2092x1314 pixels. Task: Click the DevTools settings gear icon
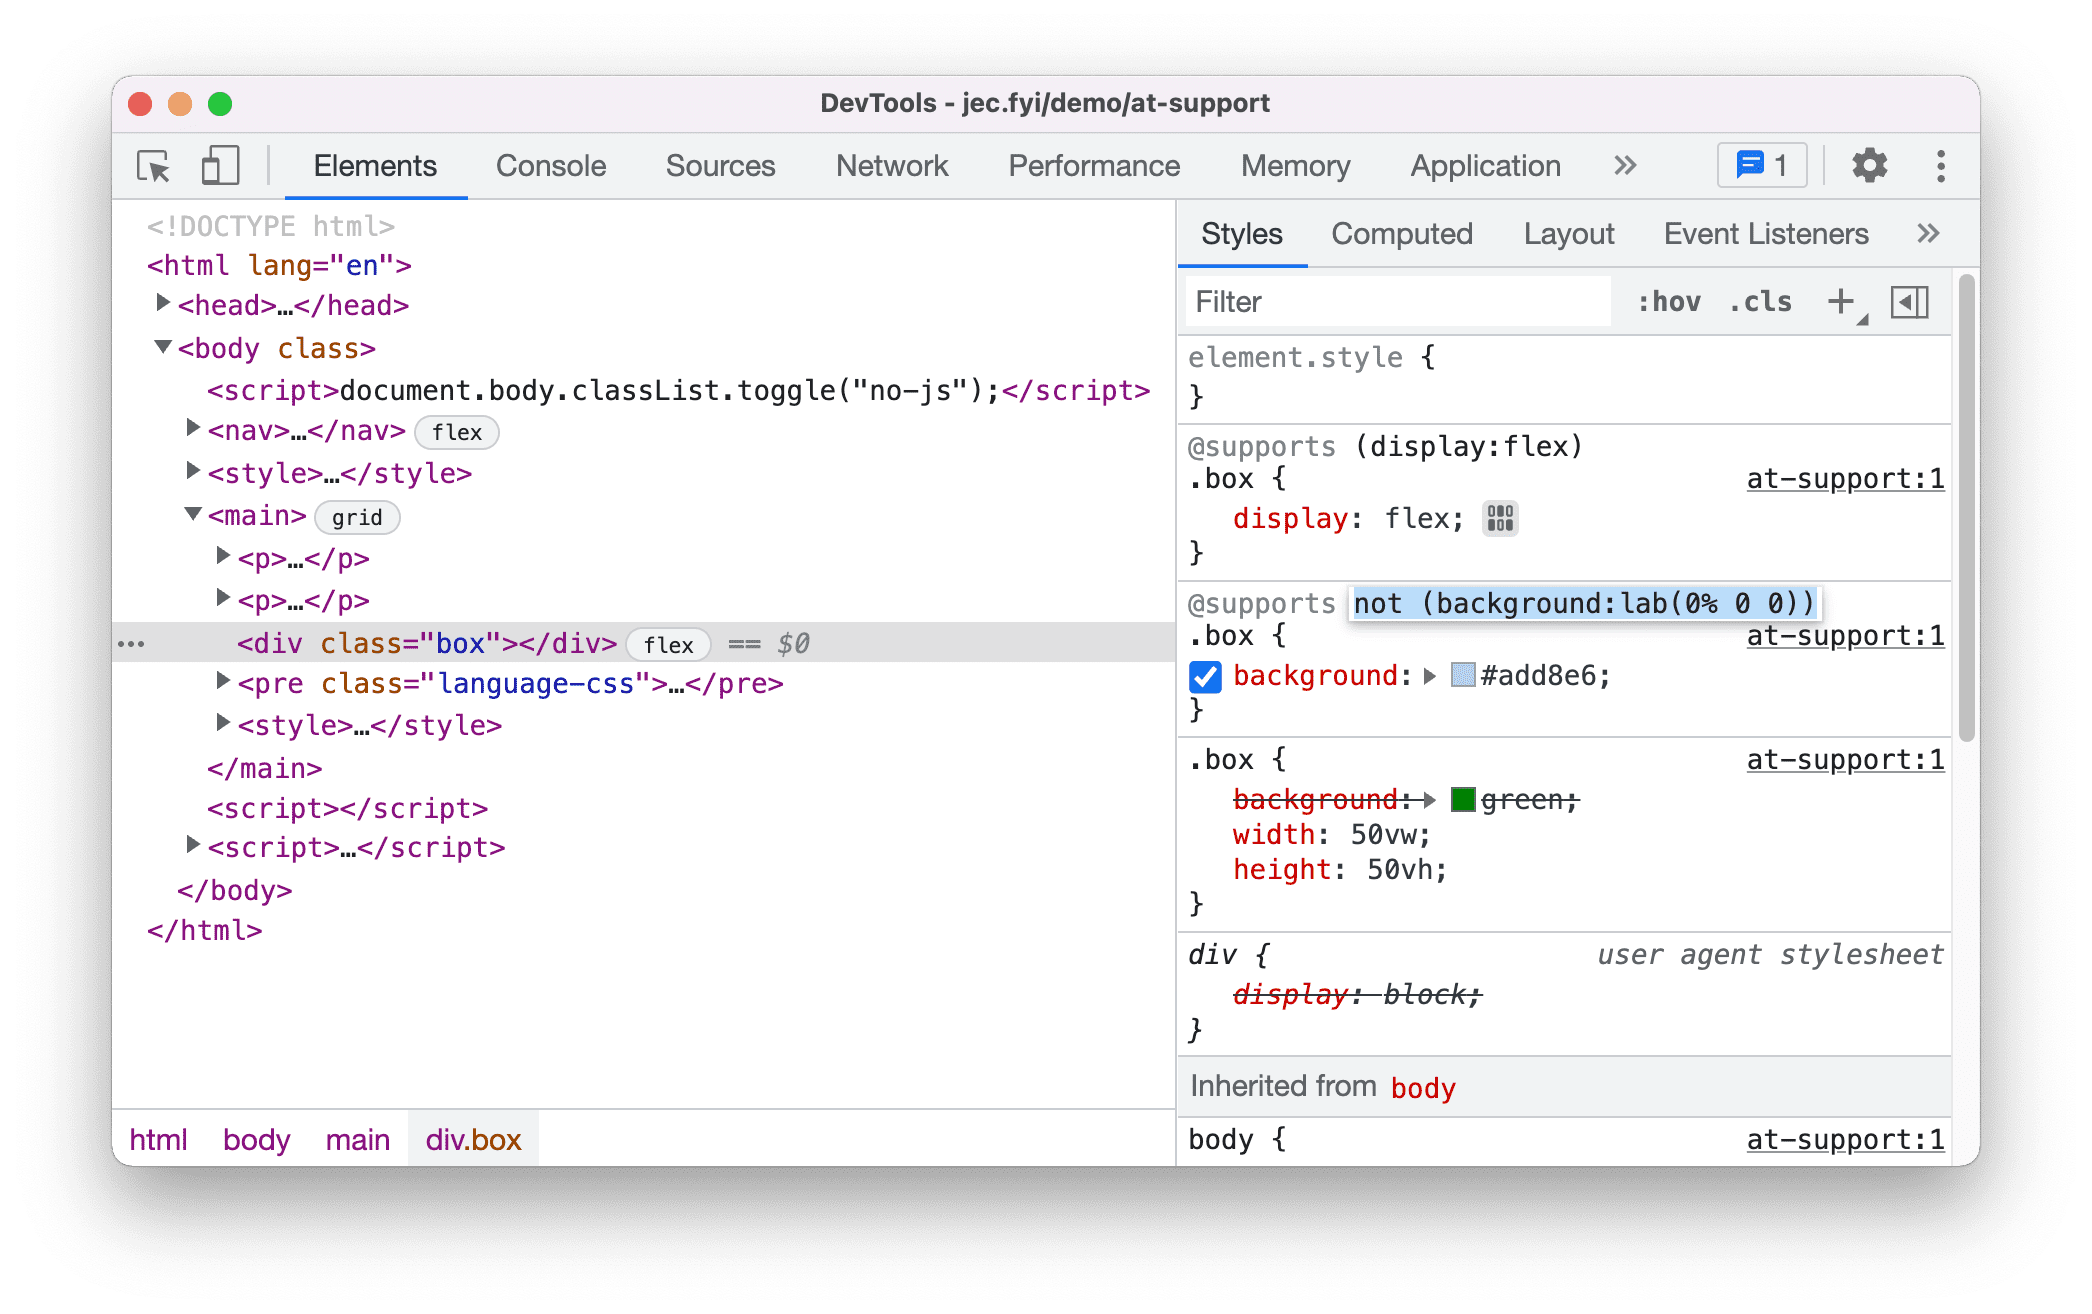(1866, 167)
